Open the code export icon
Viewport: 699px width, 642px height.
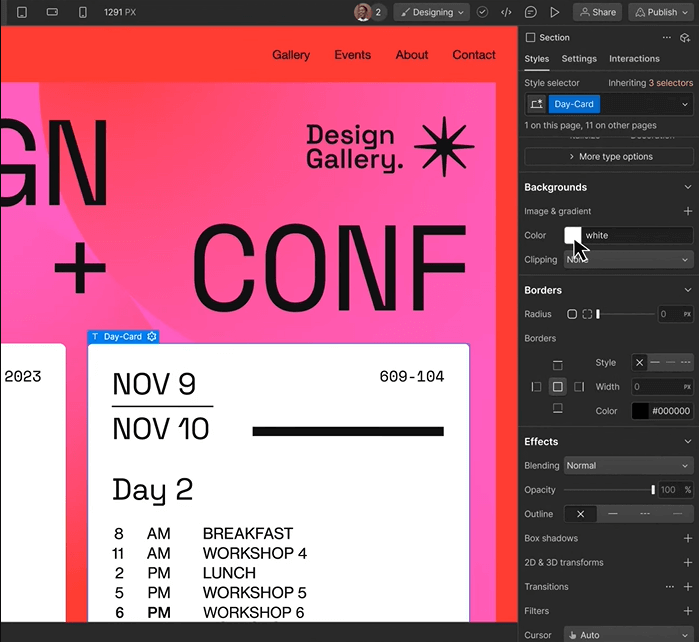[x=506, y=13]
